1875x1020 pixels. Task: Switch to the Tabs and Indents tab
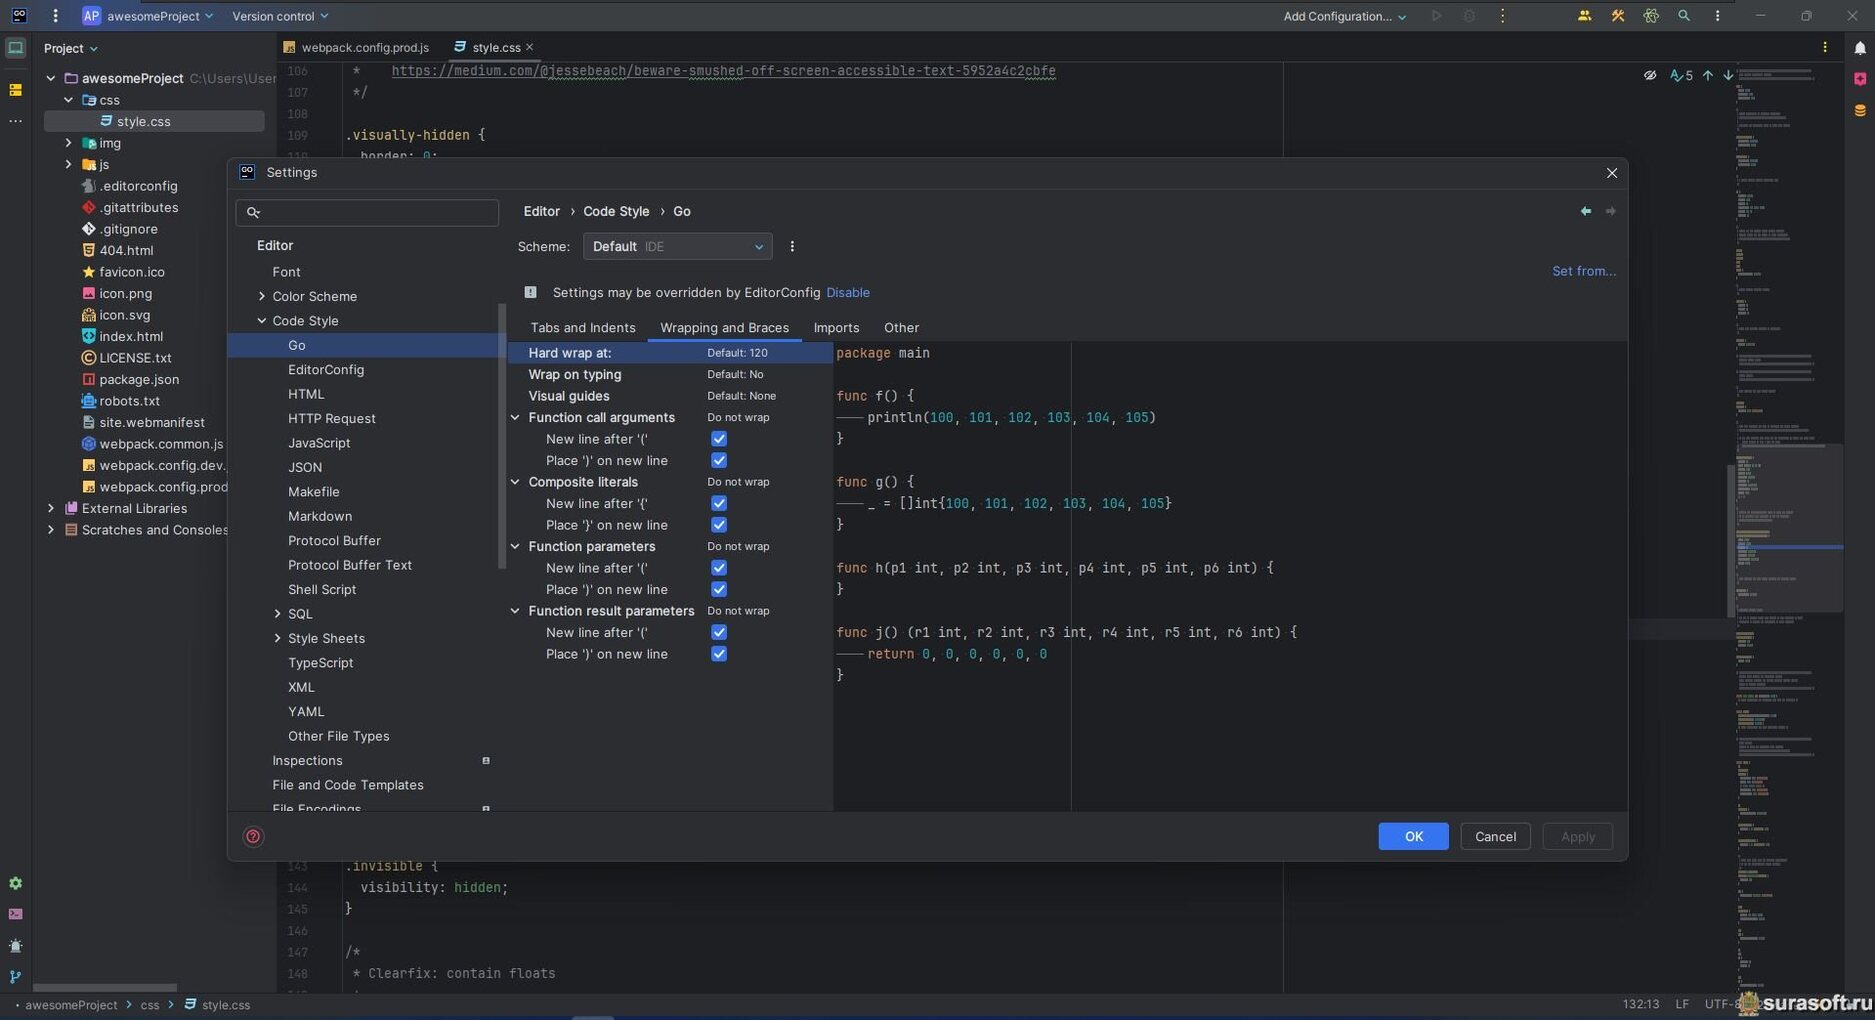pyautogui.click(x=582, y=328)
